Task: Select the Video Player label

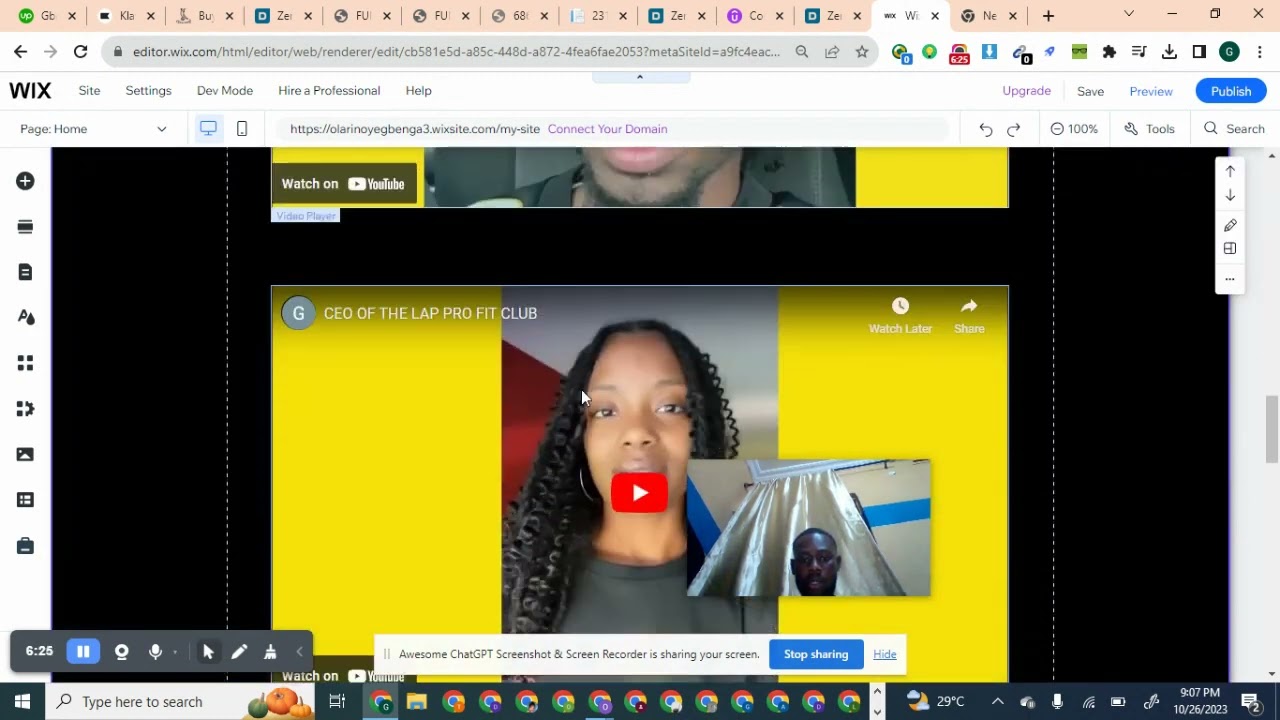Action: [306, 216]
